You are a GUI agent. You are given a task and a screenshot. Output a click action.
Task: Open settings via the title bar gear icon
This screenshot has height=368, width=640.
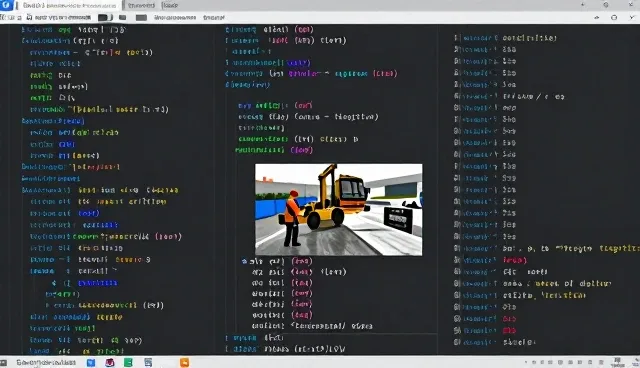(x=606, y=5)
